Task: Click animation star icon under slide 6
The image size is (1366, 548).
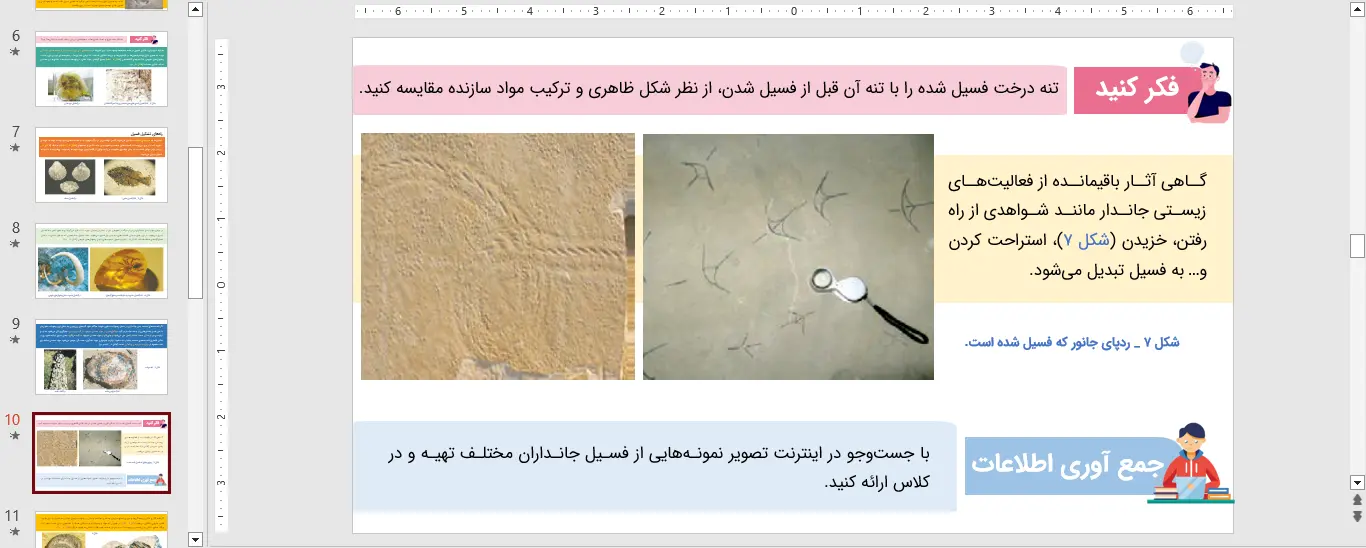Action: [x=15, y=52]
